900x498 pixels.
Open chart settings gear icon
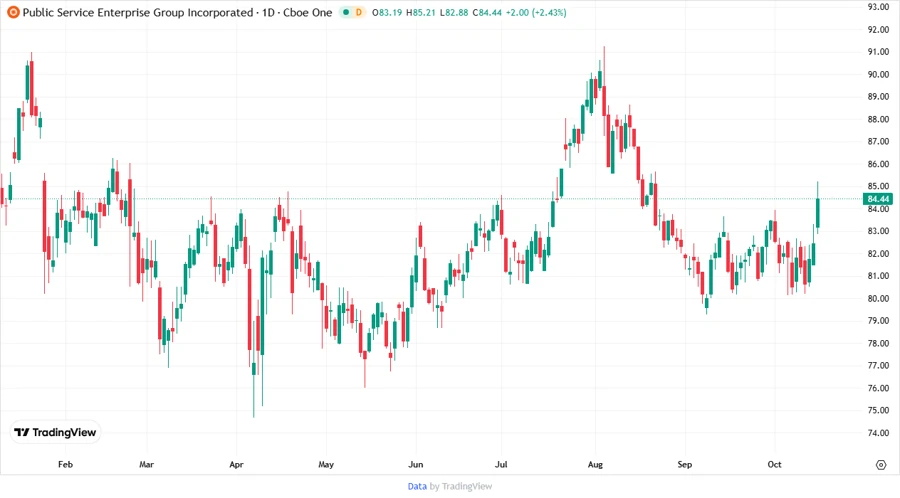881,465
